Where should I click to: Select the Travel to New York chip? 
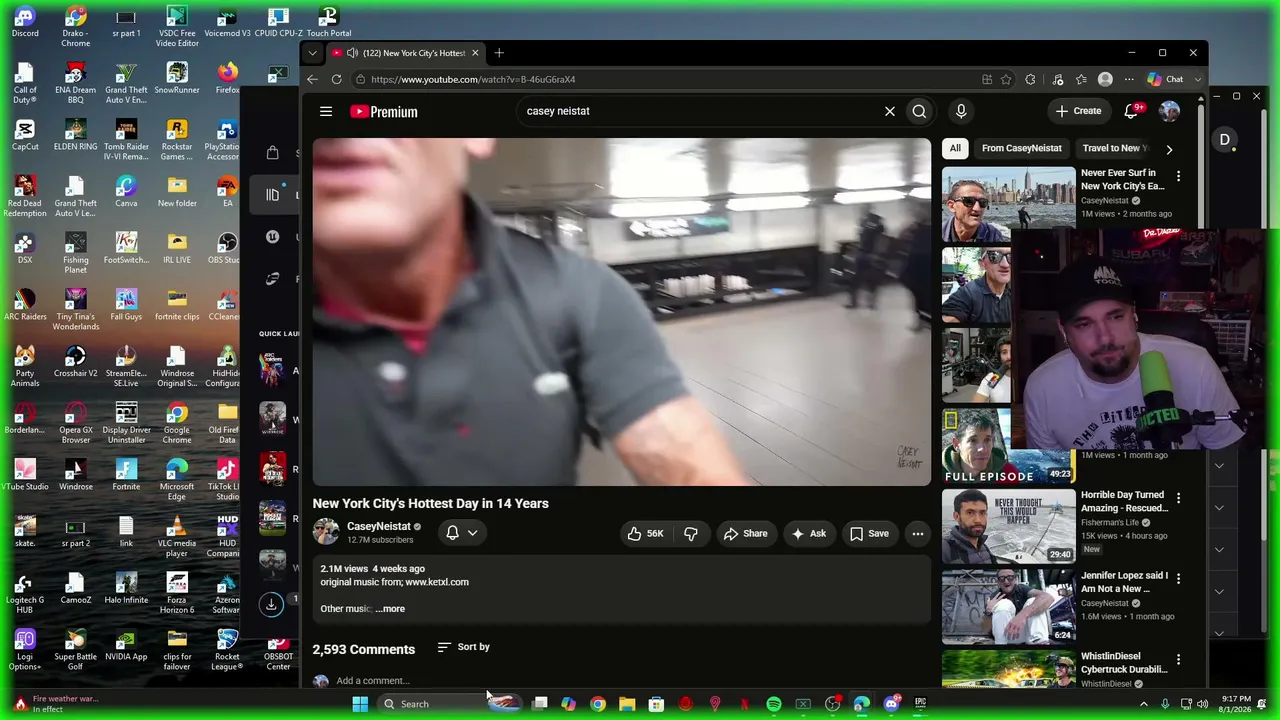tap(1115, 148)
